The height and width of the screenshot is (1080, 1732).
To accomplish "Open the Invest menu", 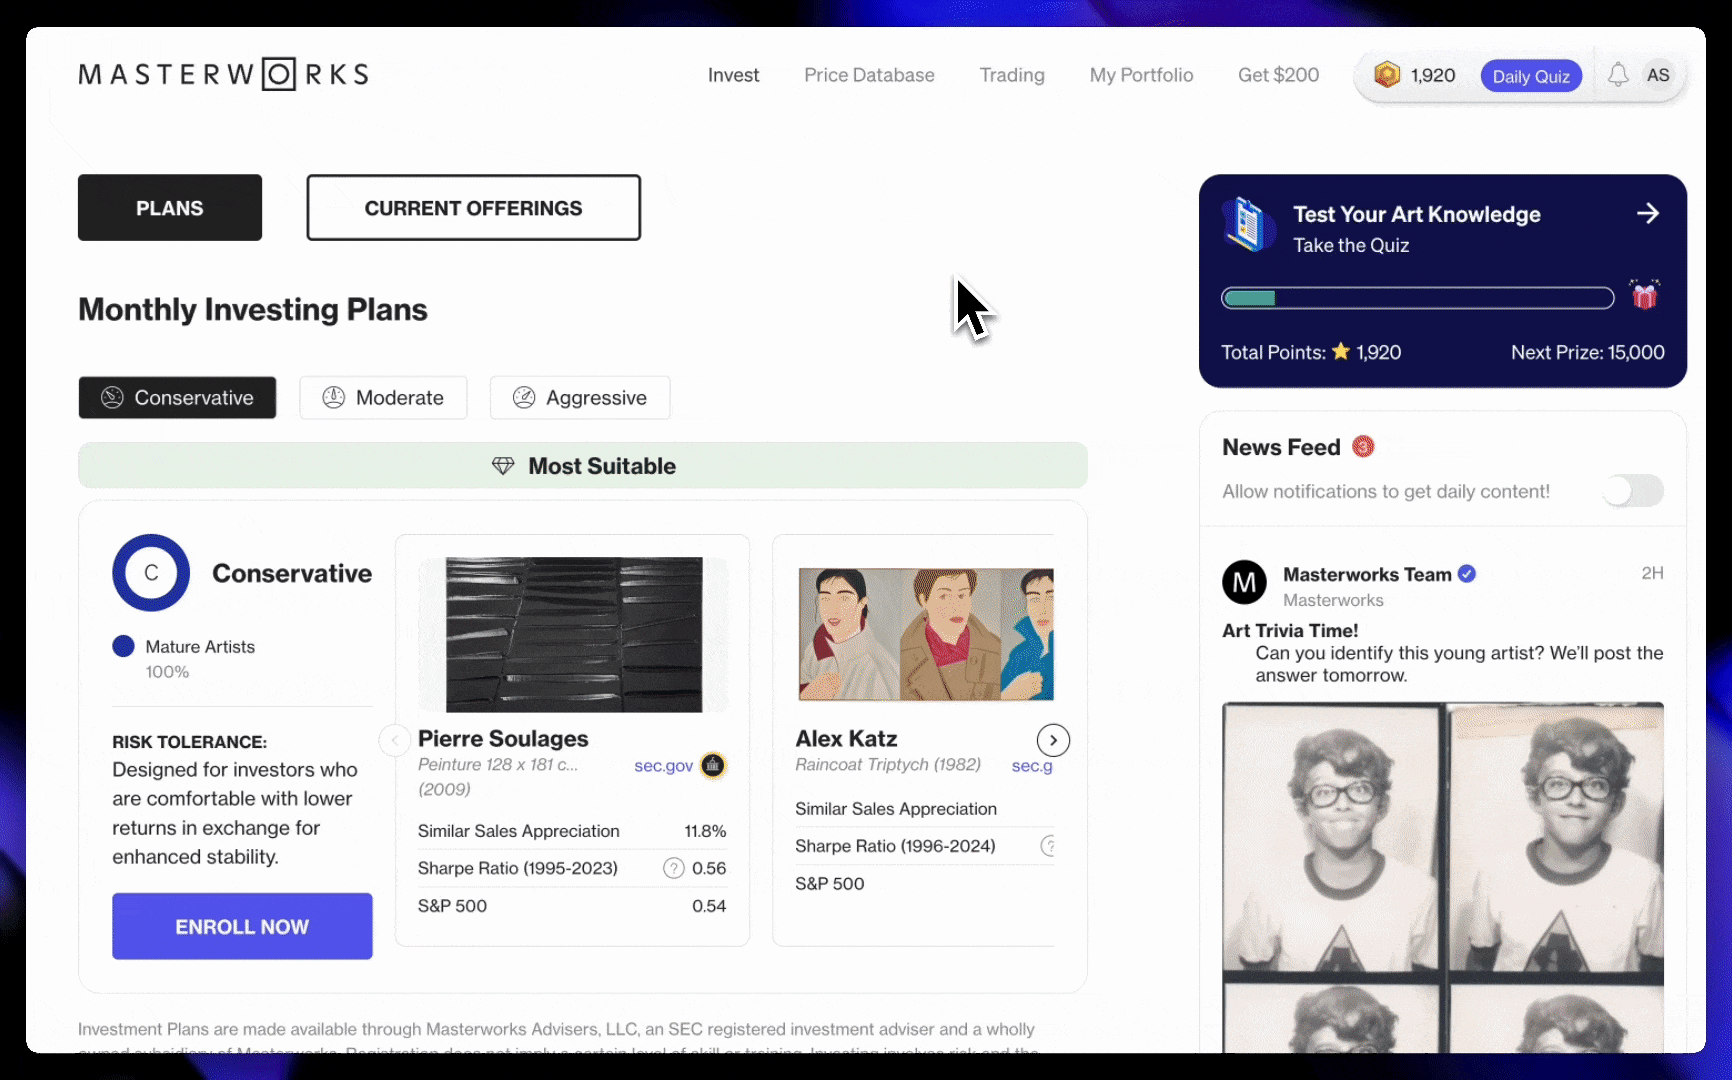I will pyautogui.click(x=733, y=75).
